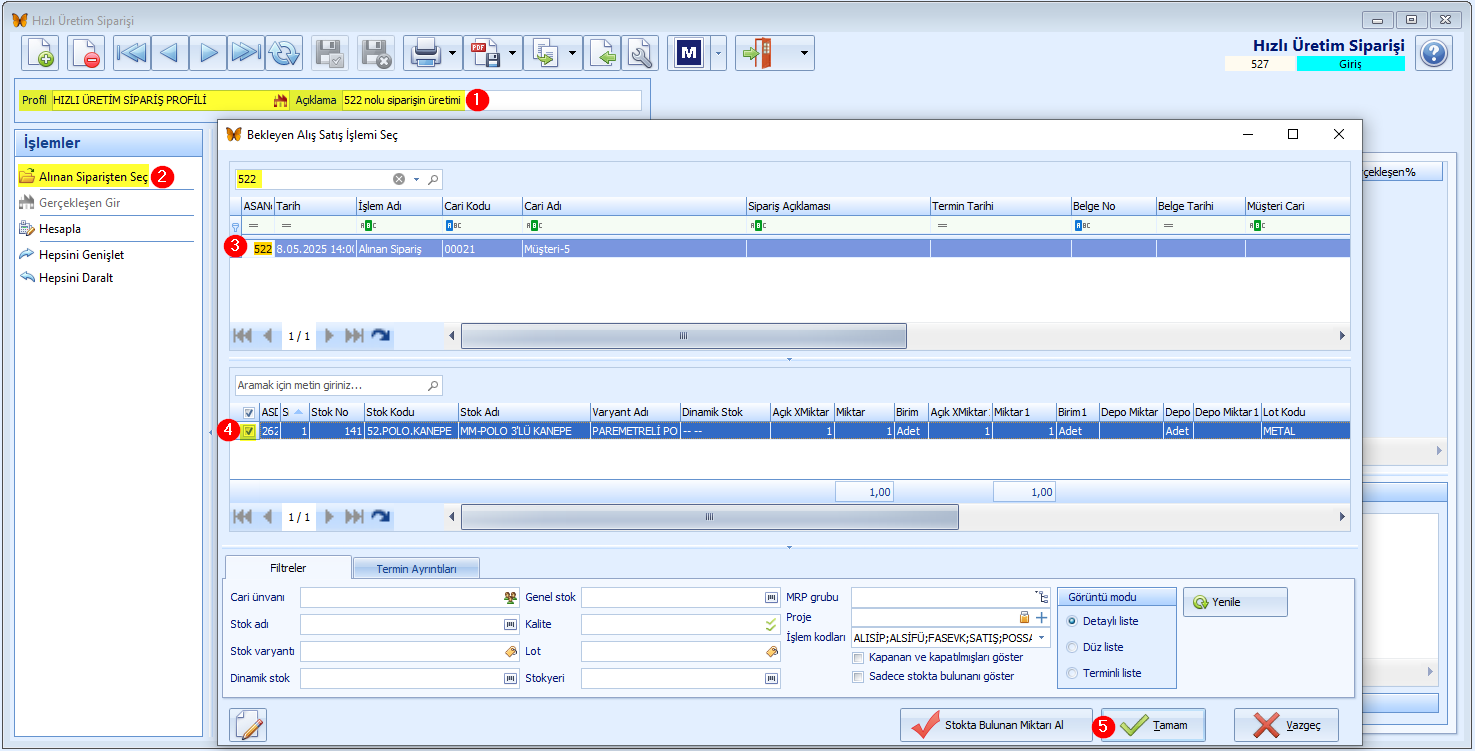Click the small collapse arrow left of the dialog
Viewport: 1475px width, 751px height.
click(x=210, y=431)
